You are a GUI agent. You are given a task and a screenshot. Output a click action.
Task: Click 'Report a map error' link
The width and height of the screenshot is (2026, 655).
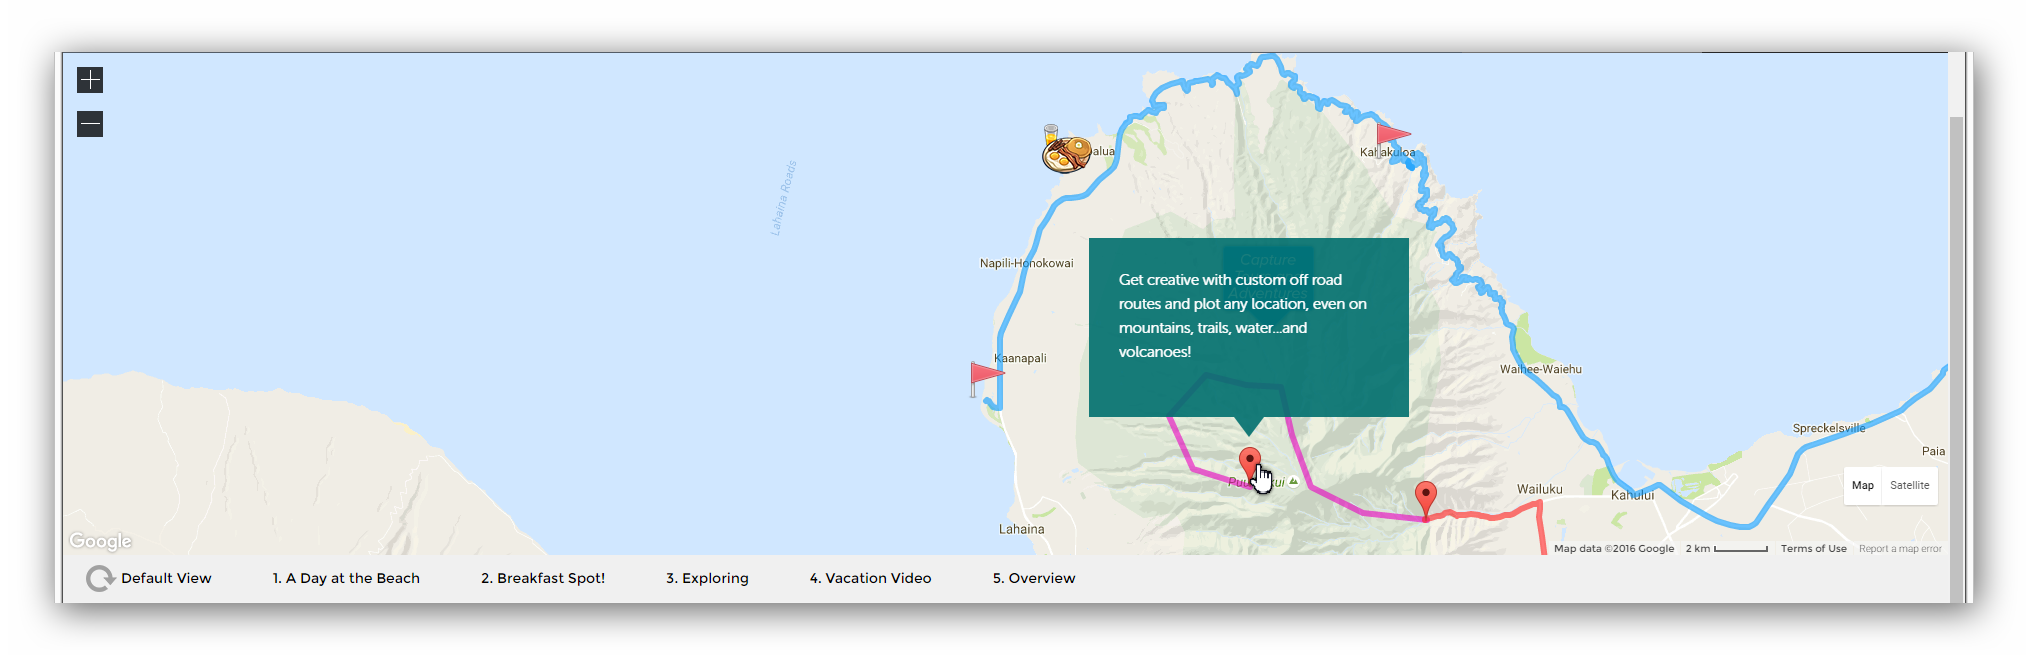(x=1900, y=549)
